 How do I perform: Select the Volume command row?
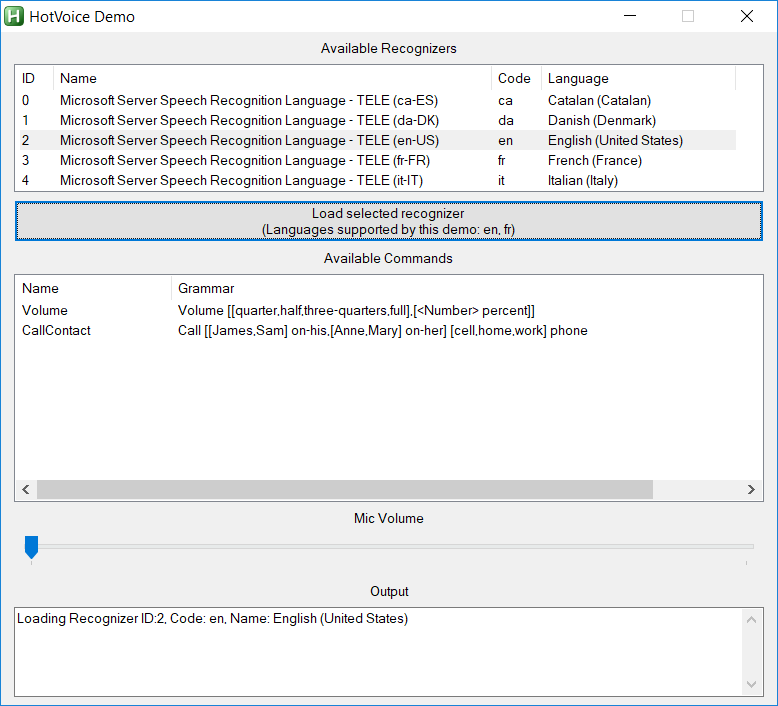(x=389, y=311)
